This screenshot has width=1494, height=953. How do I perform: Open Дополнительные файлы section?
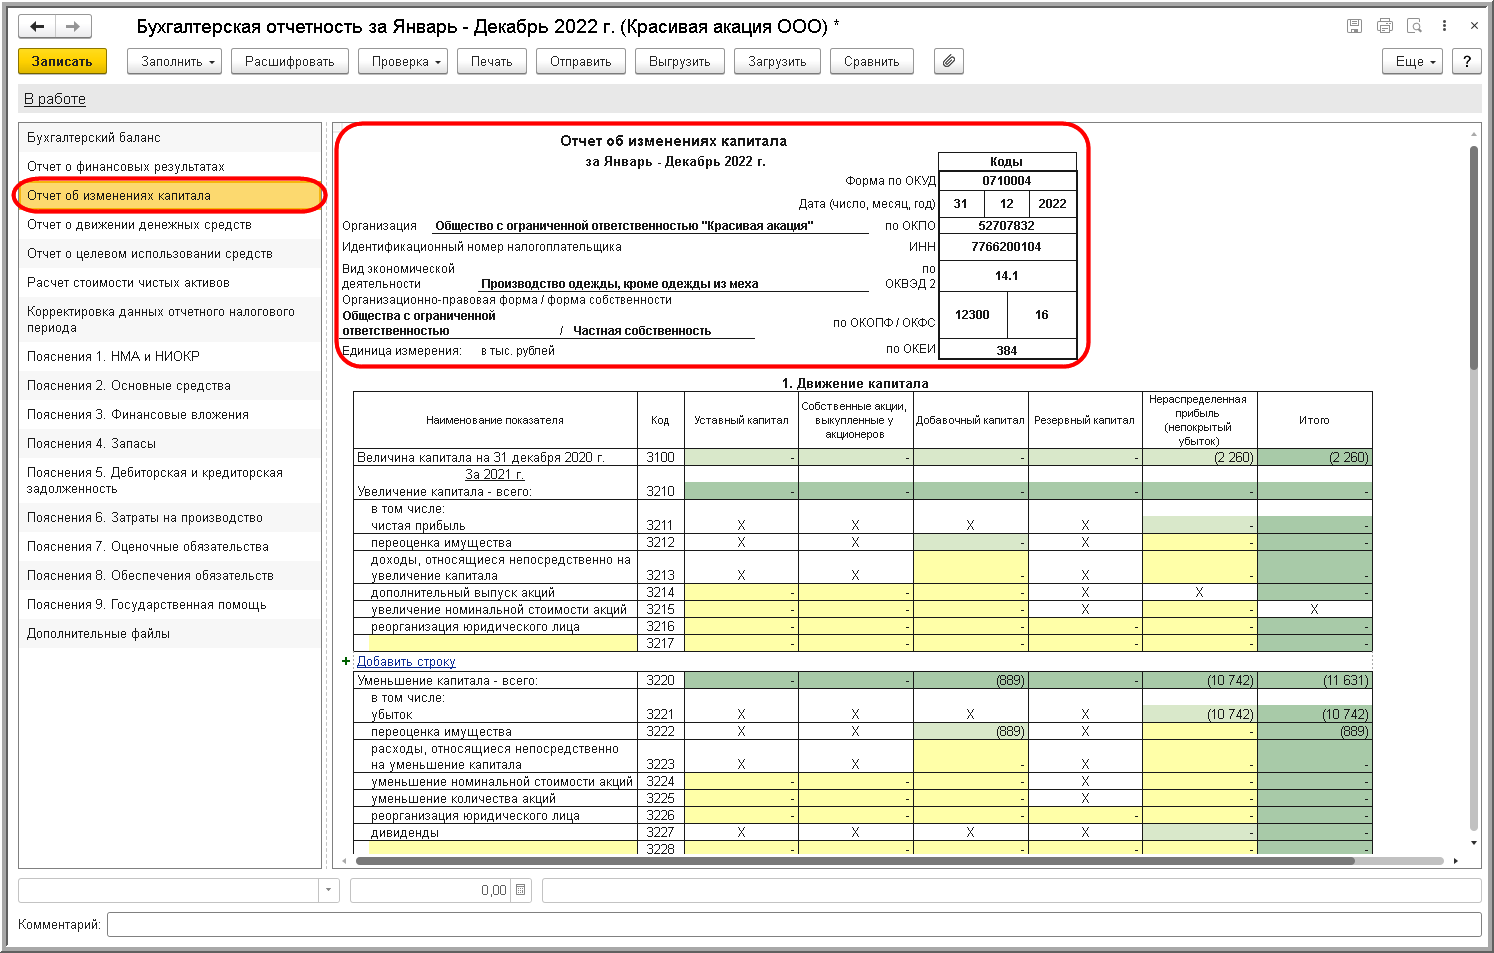pos(170,634)
